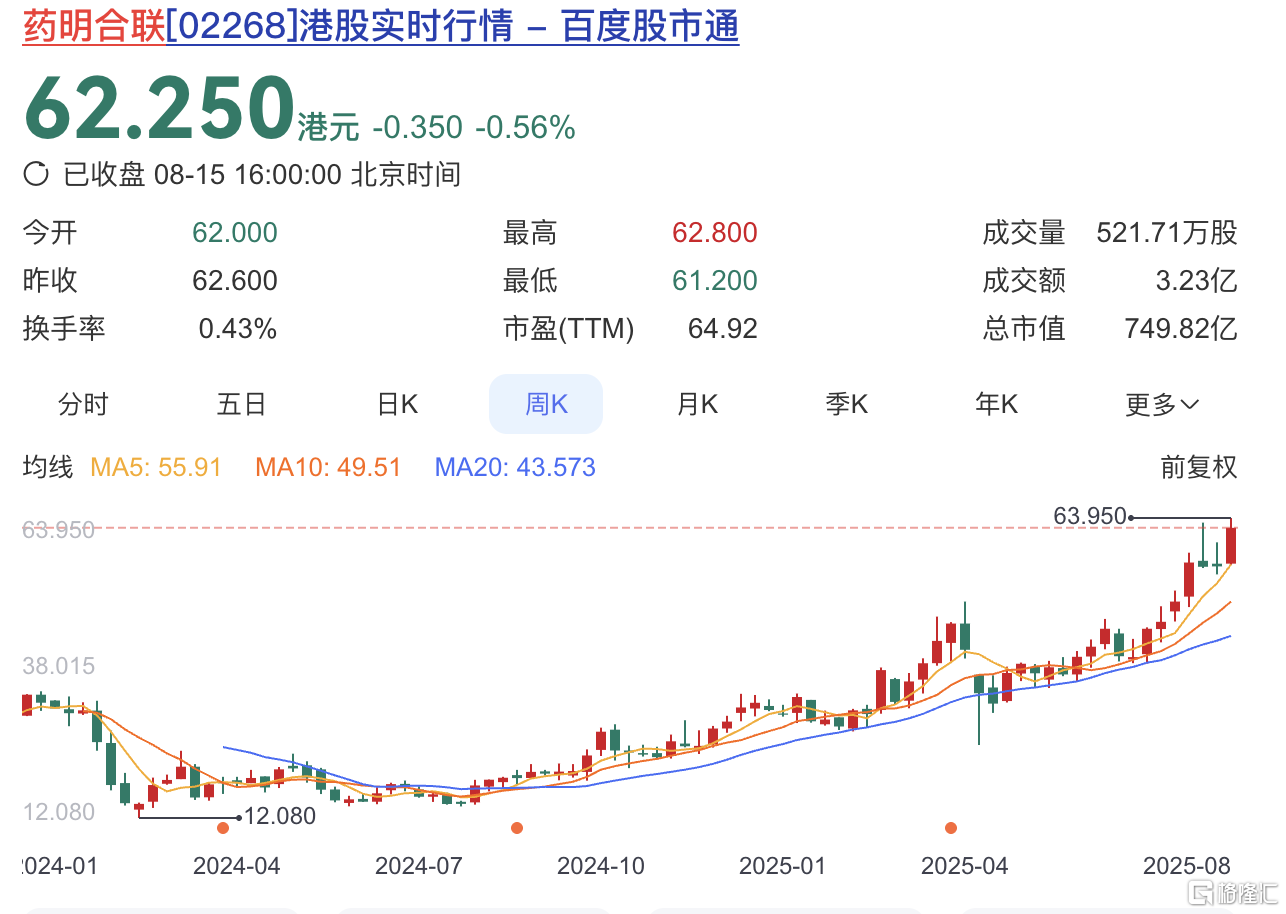Click the 最高 value 62.800
The width and height of the screenshot is (1286, 914).
click(x=715, y=233)
